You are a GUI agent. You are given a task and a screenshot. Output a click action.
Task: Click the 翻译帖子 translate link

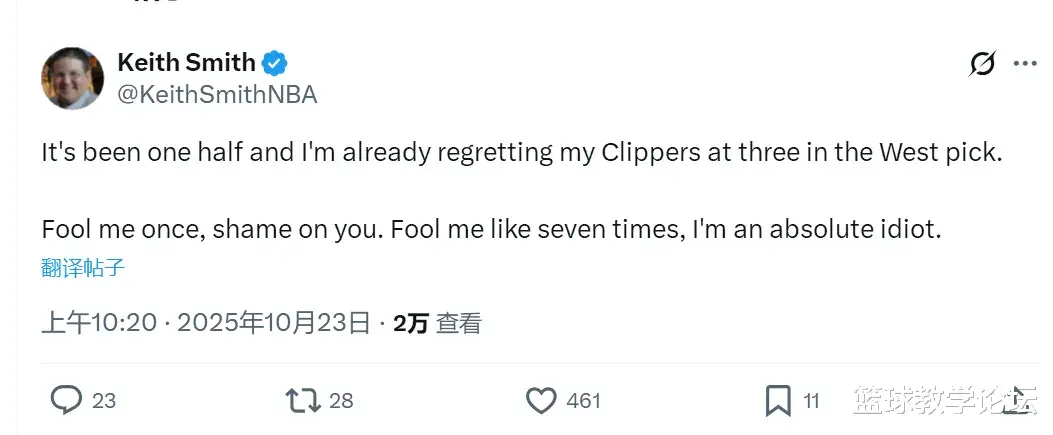(83, 267)
